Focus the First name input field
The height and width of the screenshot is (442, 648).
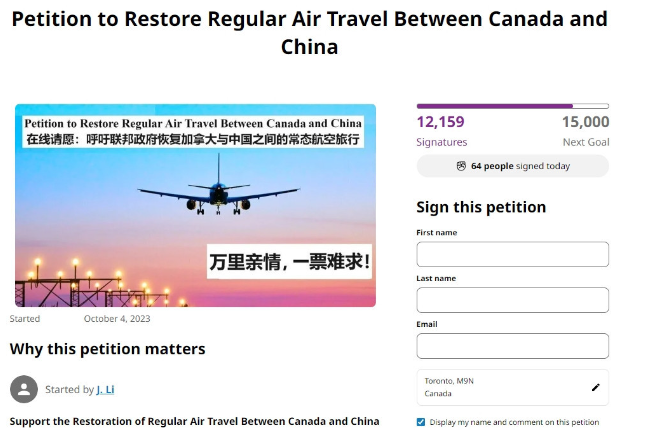tap(512, 254)
